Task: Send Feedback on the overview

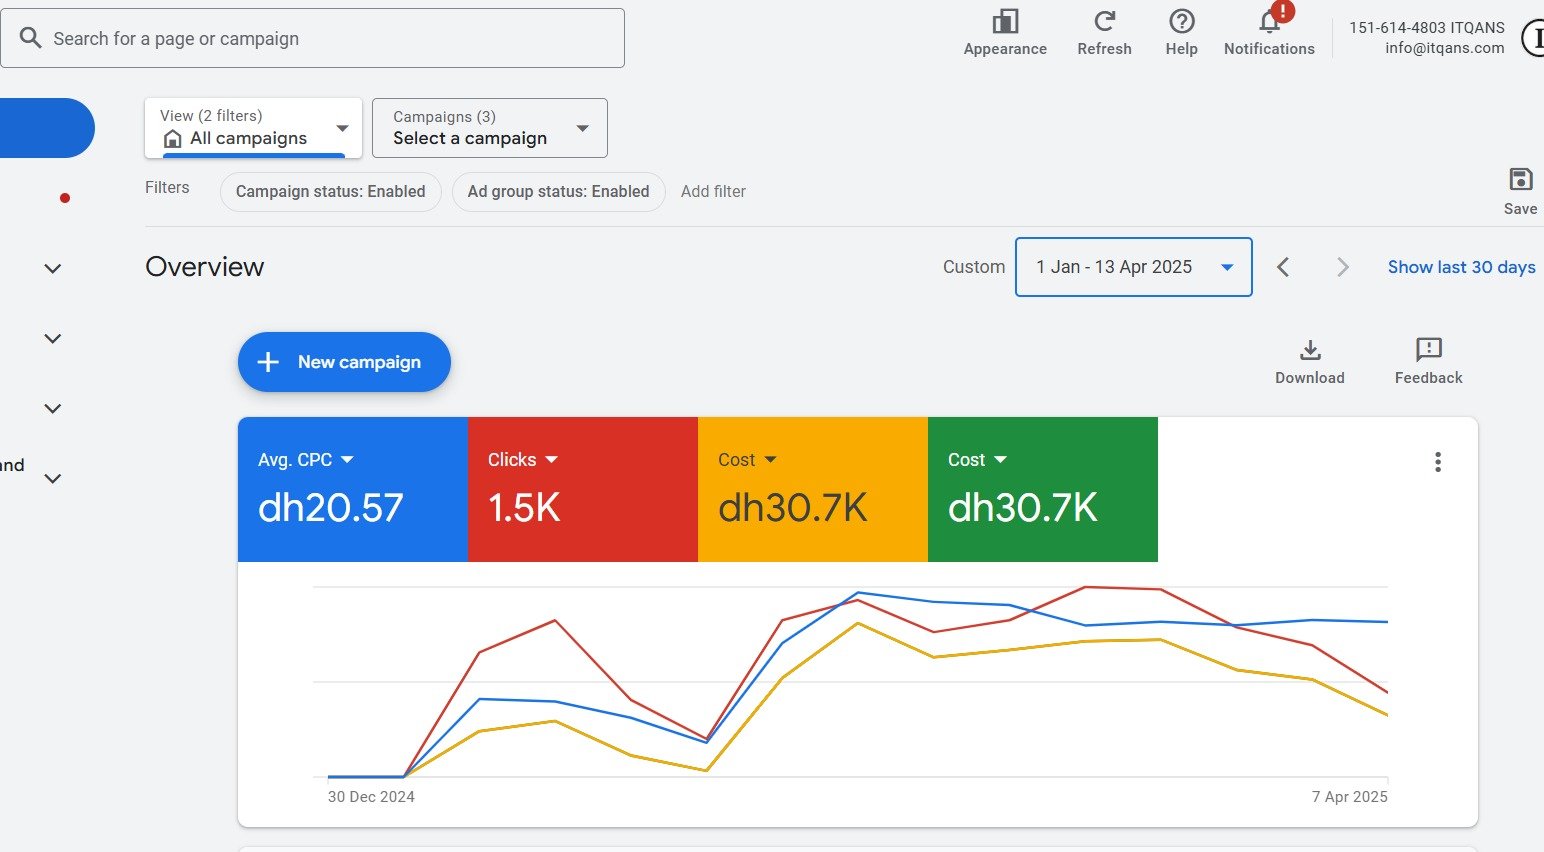Action: tap(1428, 362)
